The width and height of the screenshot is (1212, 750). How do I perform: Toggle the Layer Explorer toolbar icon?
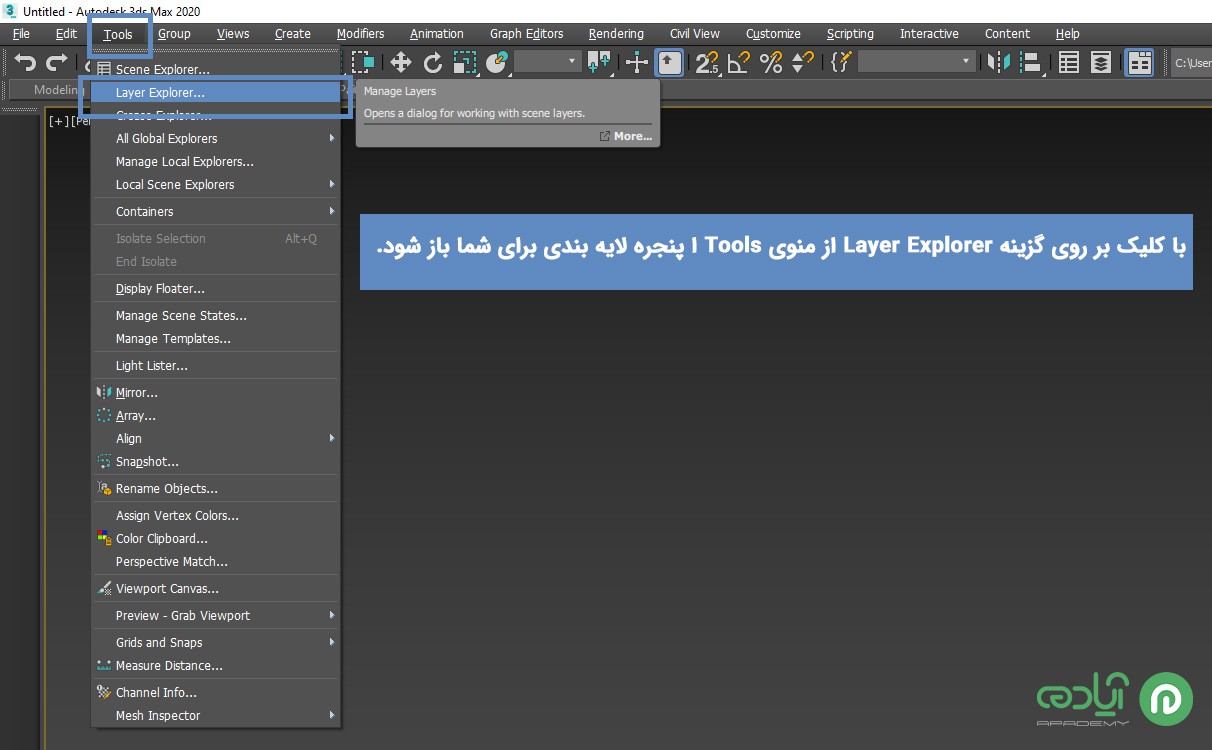click(x=1101, y=63)
